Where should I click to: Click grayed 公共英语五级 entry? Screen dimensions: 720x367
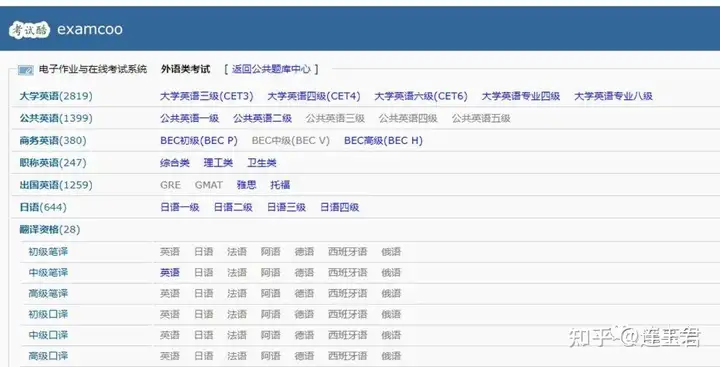[481, 118]
